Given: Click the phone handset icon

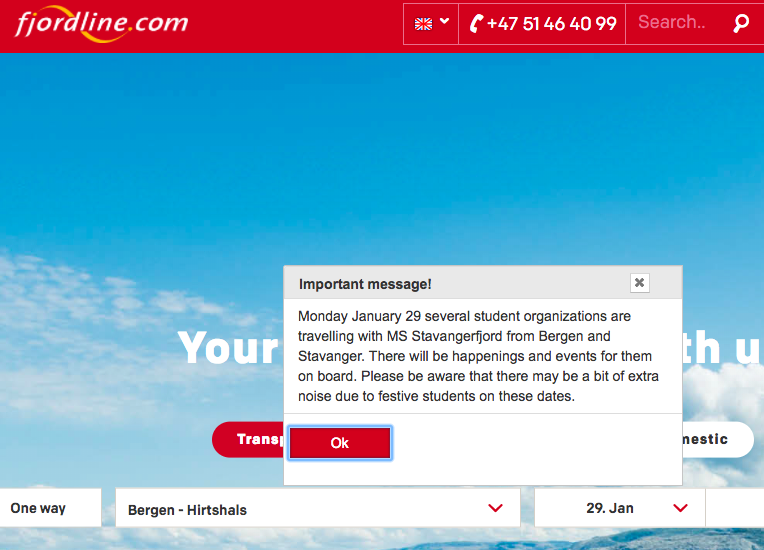Looking at the screenshot, I should (476, 23).
